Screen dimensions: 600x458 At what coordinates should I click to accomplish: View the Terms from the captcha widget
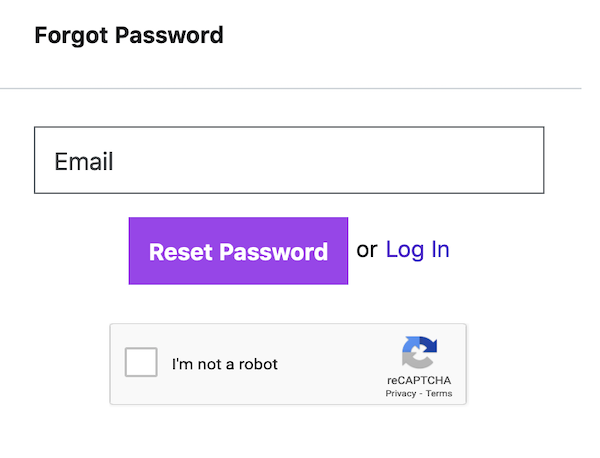pos(439,394)
